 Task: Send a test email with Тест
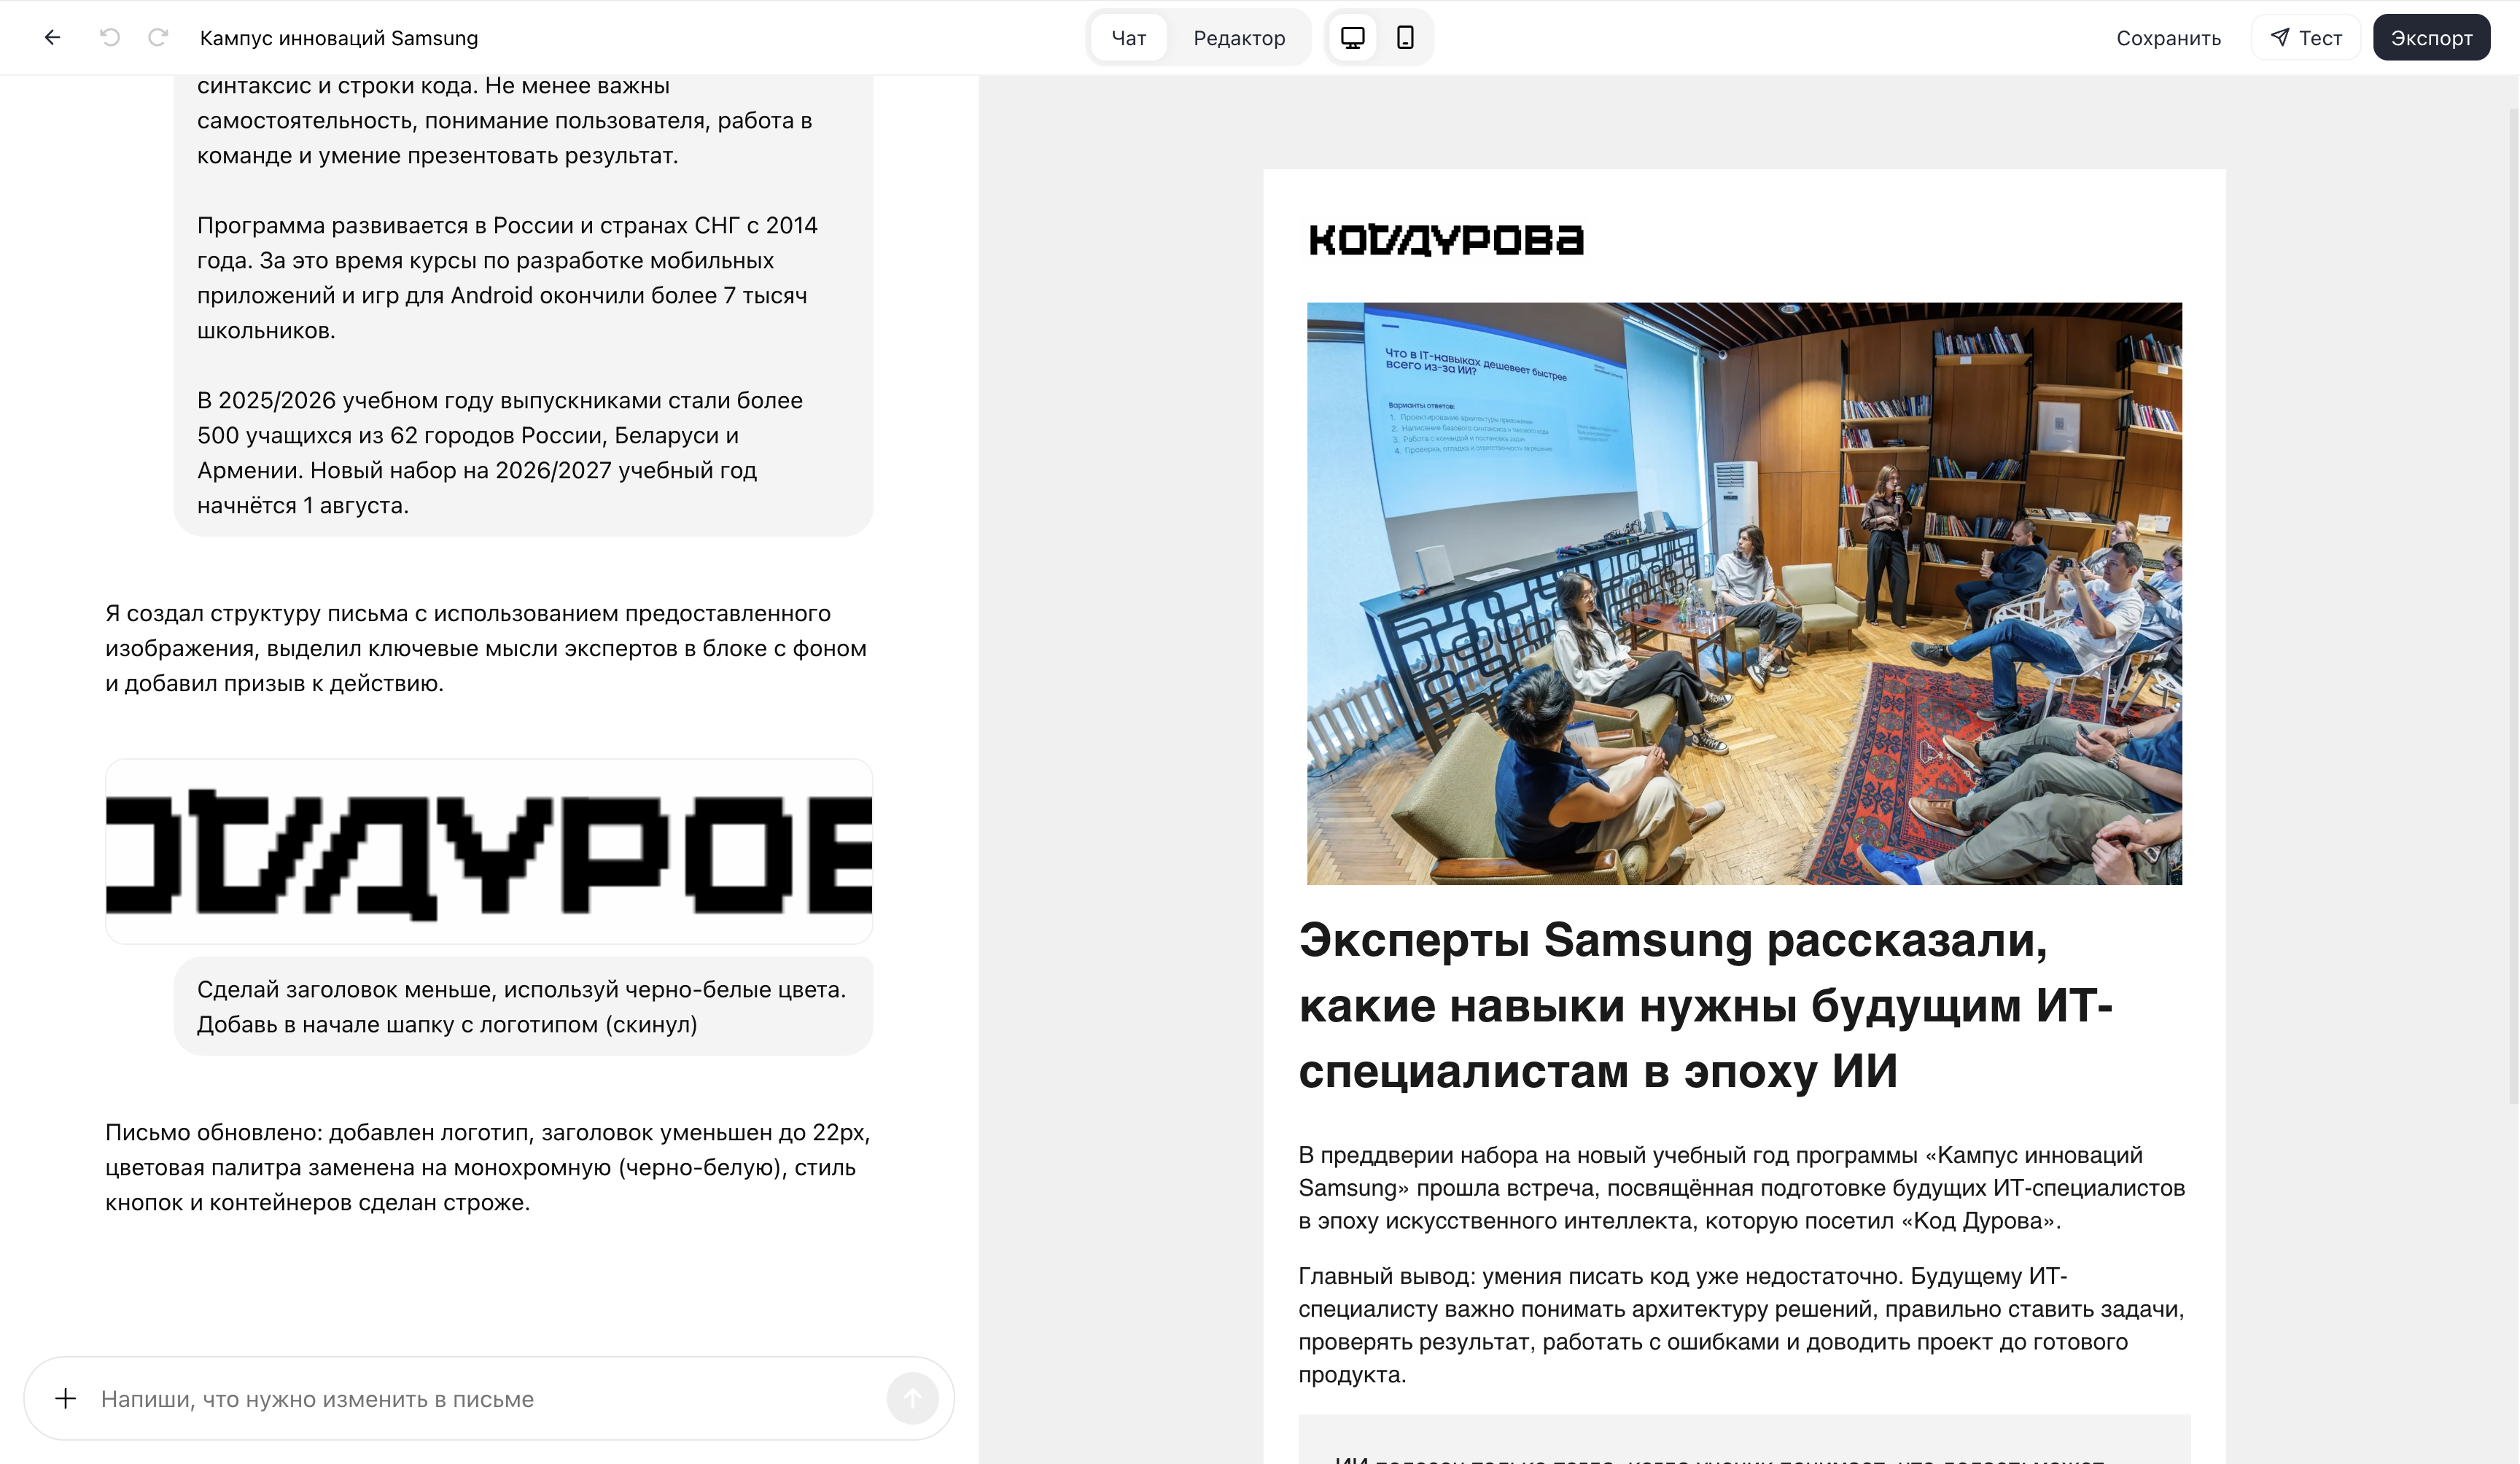coord(2306,37)
